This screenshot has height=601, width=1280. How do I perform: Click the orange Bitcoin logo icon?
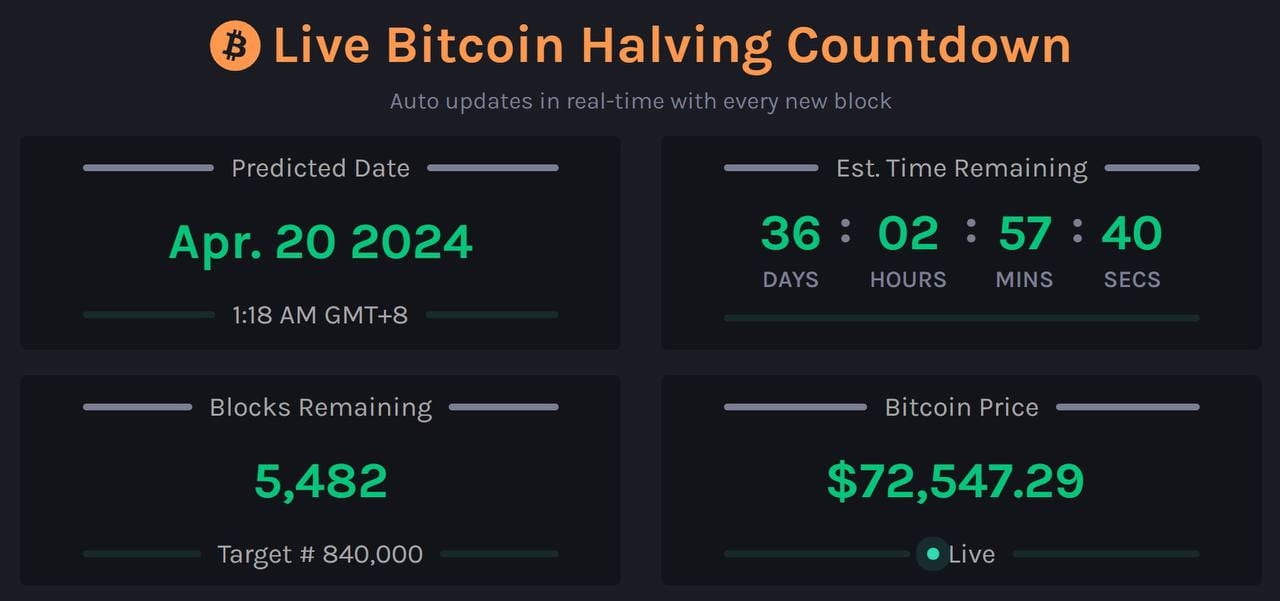[233, 44]
